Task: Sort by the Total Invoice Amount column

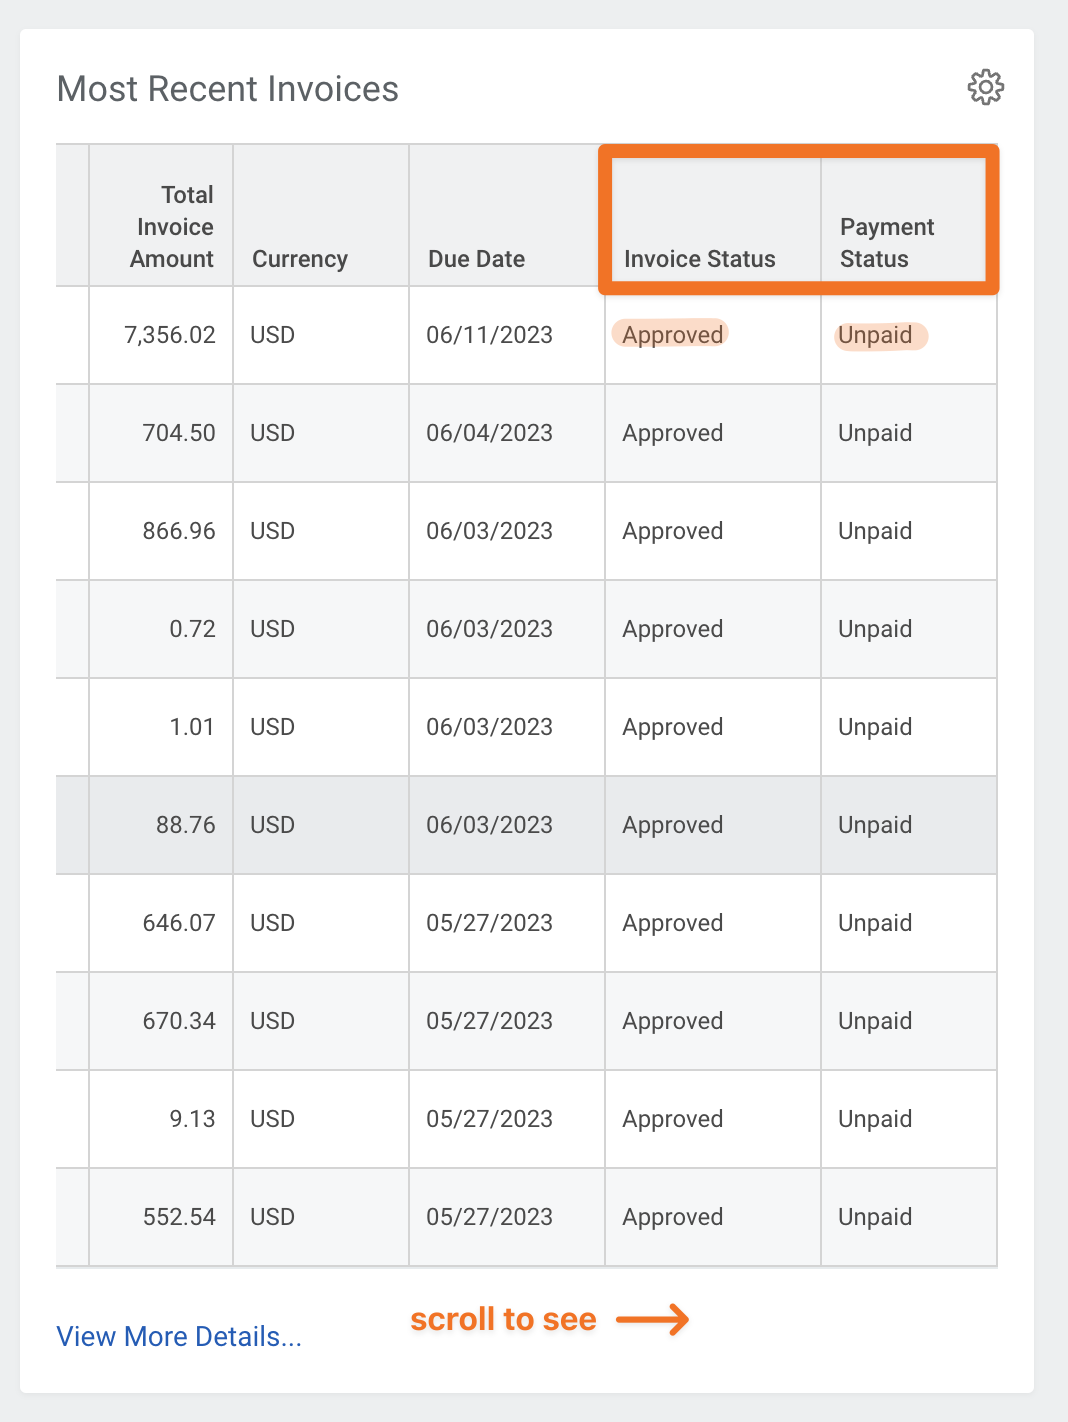Action: tap(172, 227)
